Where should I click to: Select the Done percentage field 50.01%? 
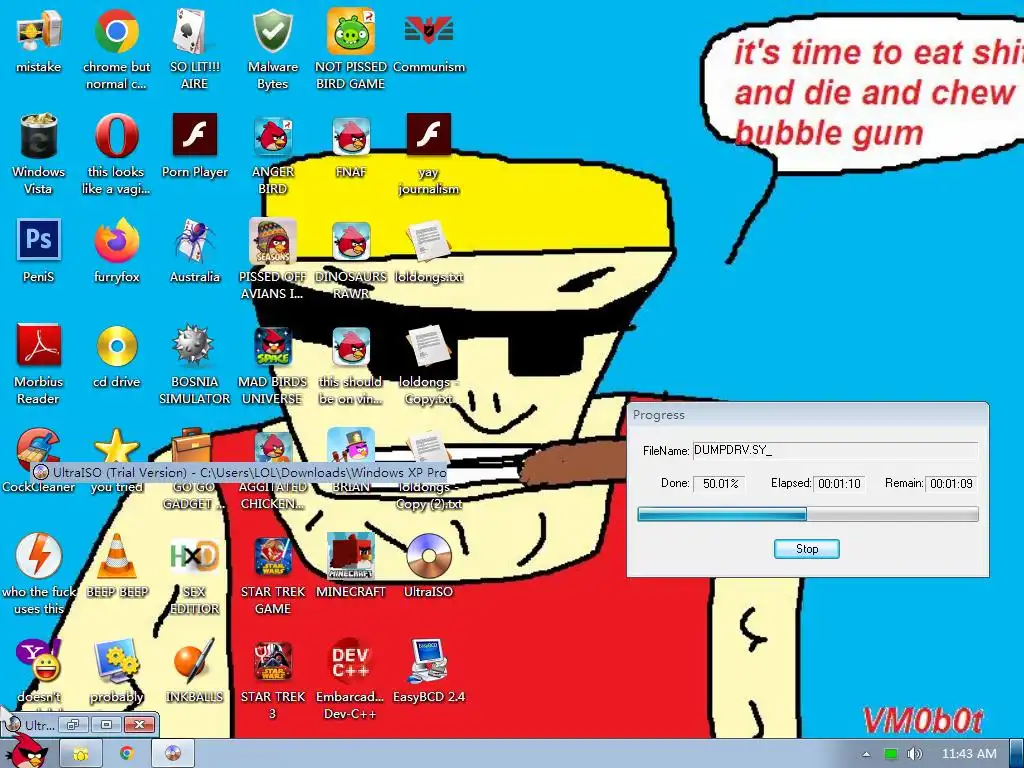pyautogui.click(x=720, y=483)
